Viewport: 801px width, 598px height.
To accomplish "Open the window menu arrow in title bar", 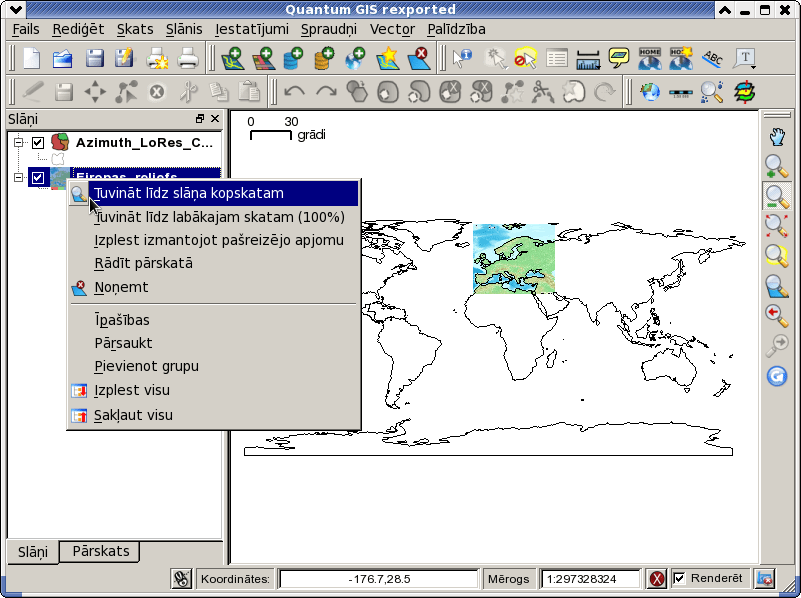I will point(16,9).
